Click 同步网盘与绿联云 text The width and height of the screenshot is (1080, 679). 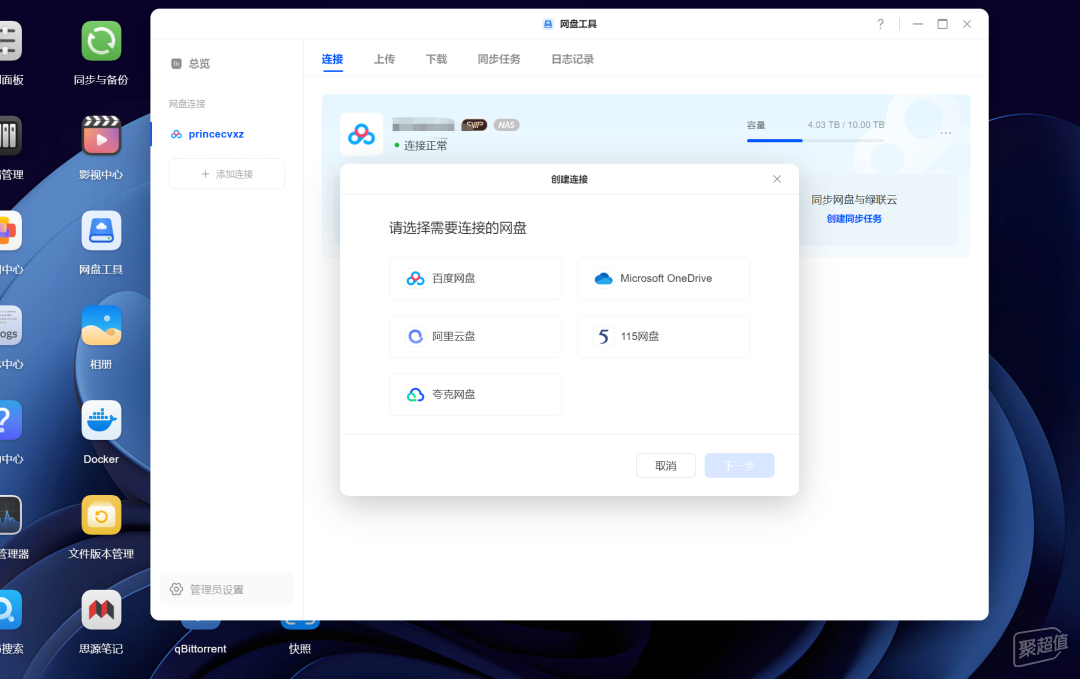854,200
